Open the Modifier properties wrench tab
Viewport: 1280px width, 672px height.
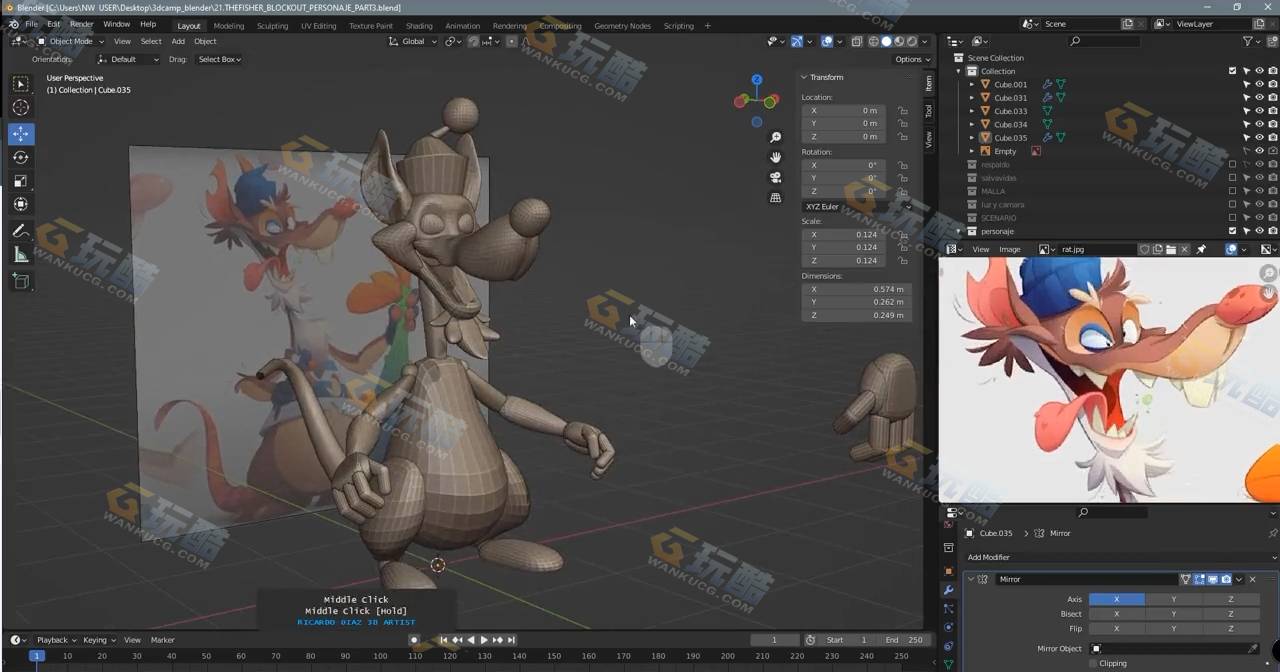click(948, 591)
